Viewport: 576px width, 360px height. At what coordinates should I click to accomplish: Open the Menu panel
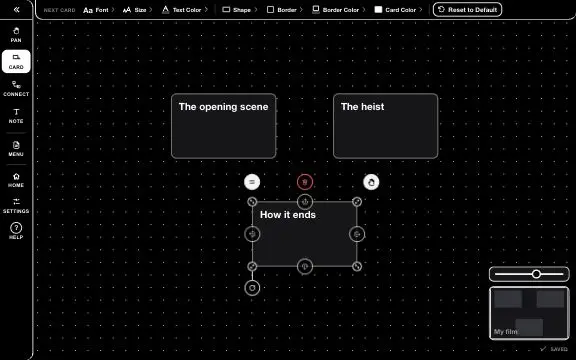tap(16, 148)
